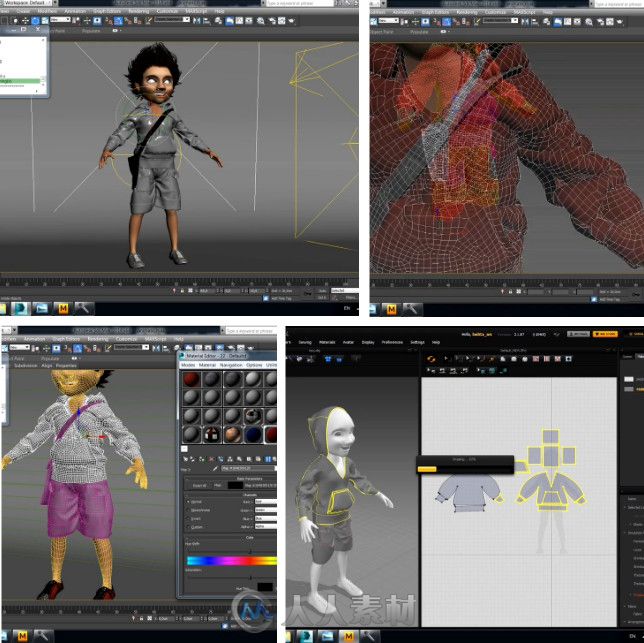Select the Move tool in top-left 3ds Max toolbar
The height and width of the screenshot is (643, 644).
click(x=25, y=21)
